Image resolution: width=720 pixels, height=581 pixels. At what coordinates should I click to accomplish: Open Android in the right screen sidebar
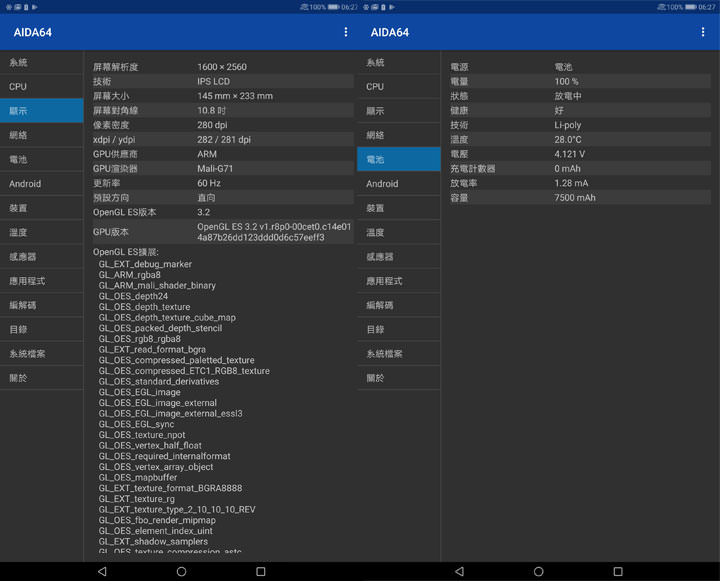coord(398,184)
